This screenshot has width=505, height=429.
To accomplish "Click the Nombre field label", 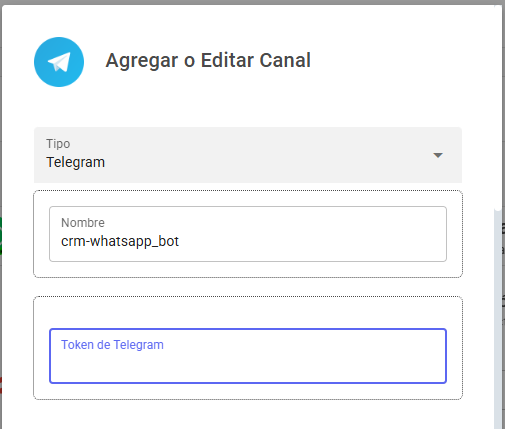I will [83, 223].
